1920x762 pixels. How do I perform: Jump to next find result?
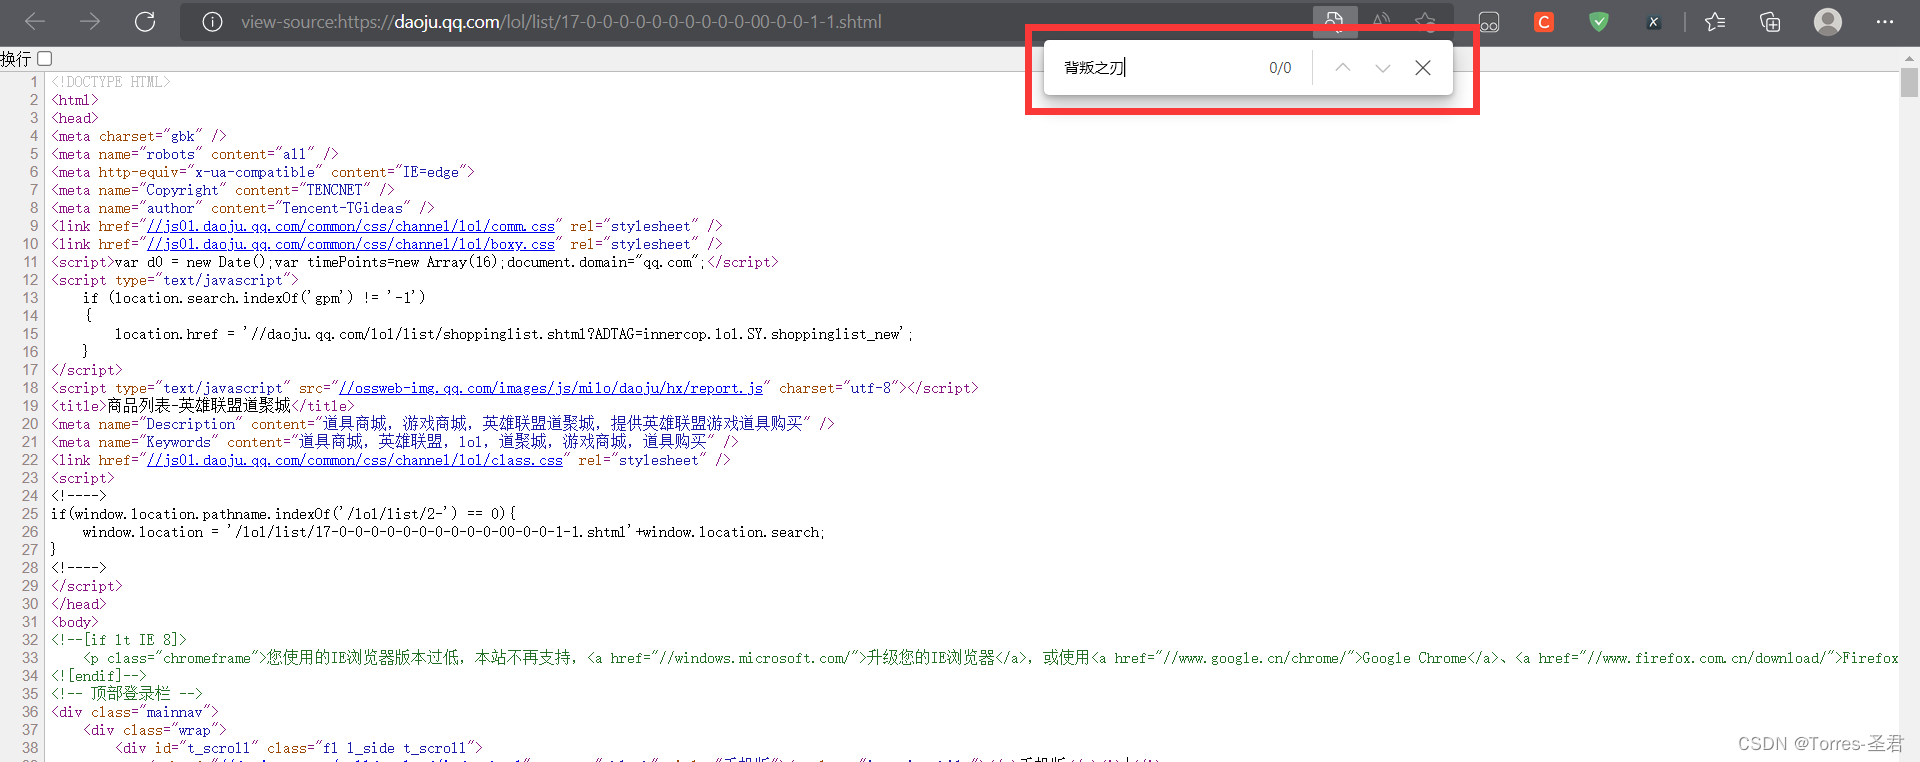coord(1383,68)
